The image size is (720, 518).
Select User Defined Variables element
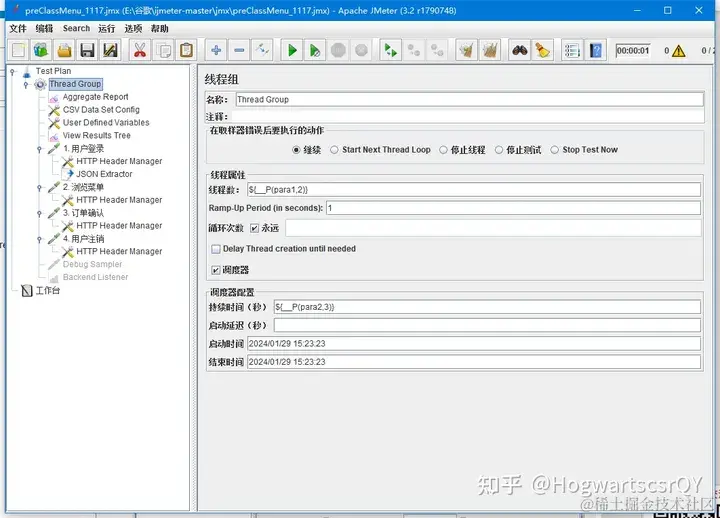coord(106,123)
